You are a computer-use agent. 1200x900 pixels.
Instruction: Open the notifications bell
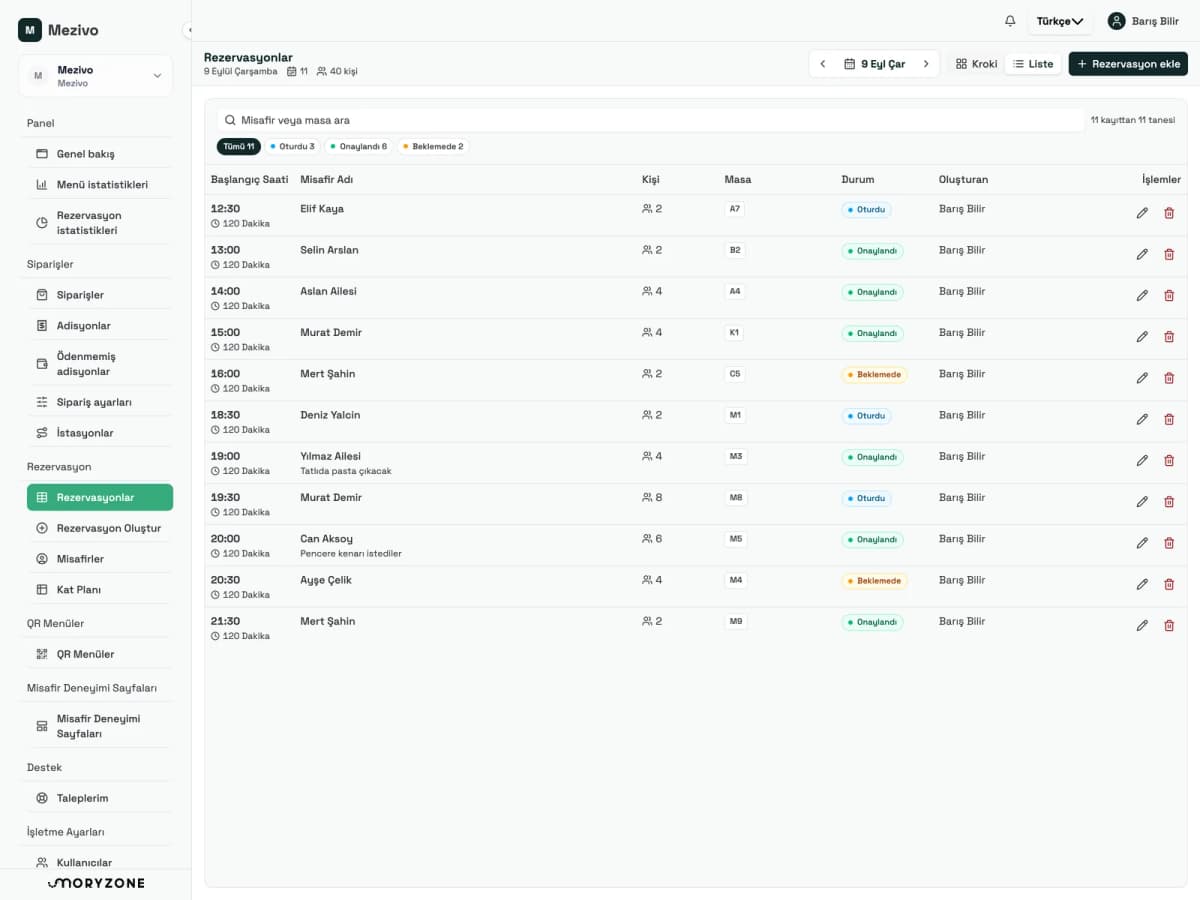pyautogui.click(x=1010, y=21)
